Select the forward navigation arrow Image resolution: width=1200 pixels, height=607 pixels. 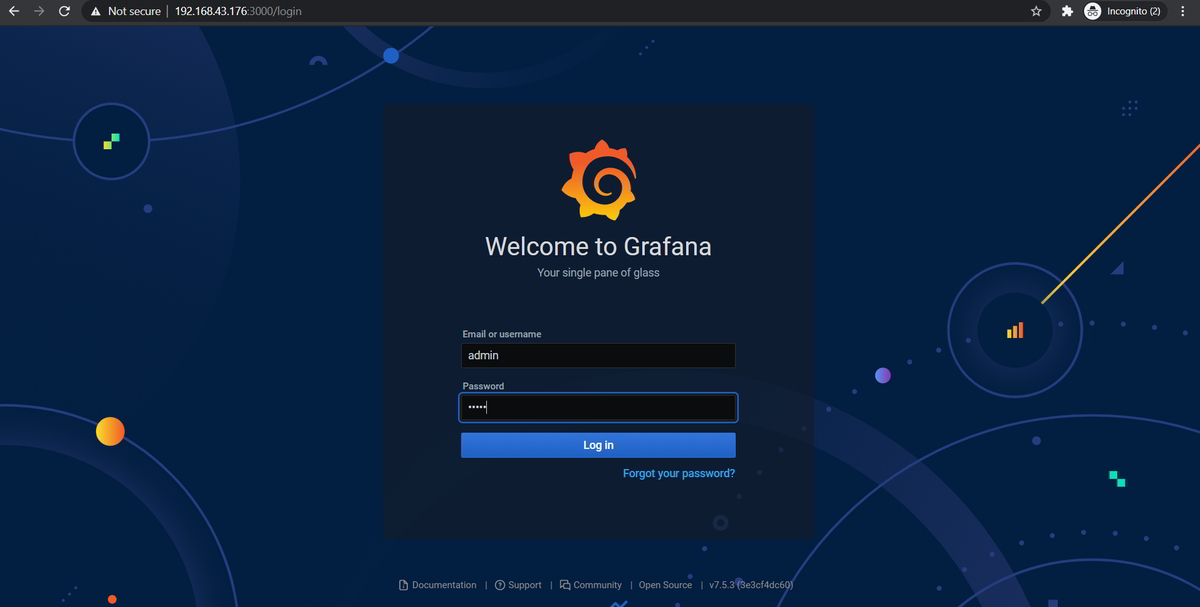40,11
